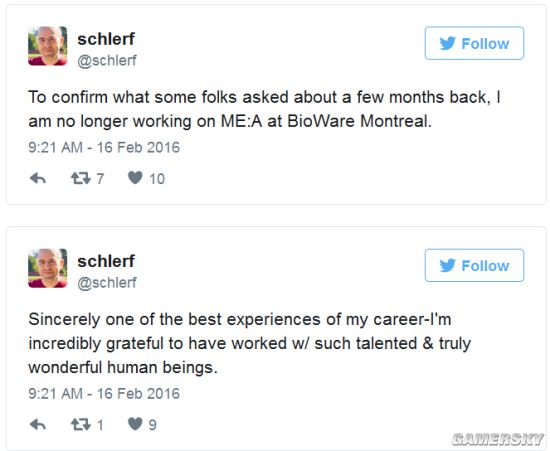Like the first tweet with 10 likes

pyautogui.click(x=135, y=178)
